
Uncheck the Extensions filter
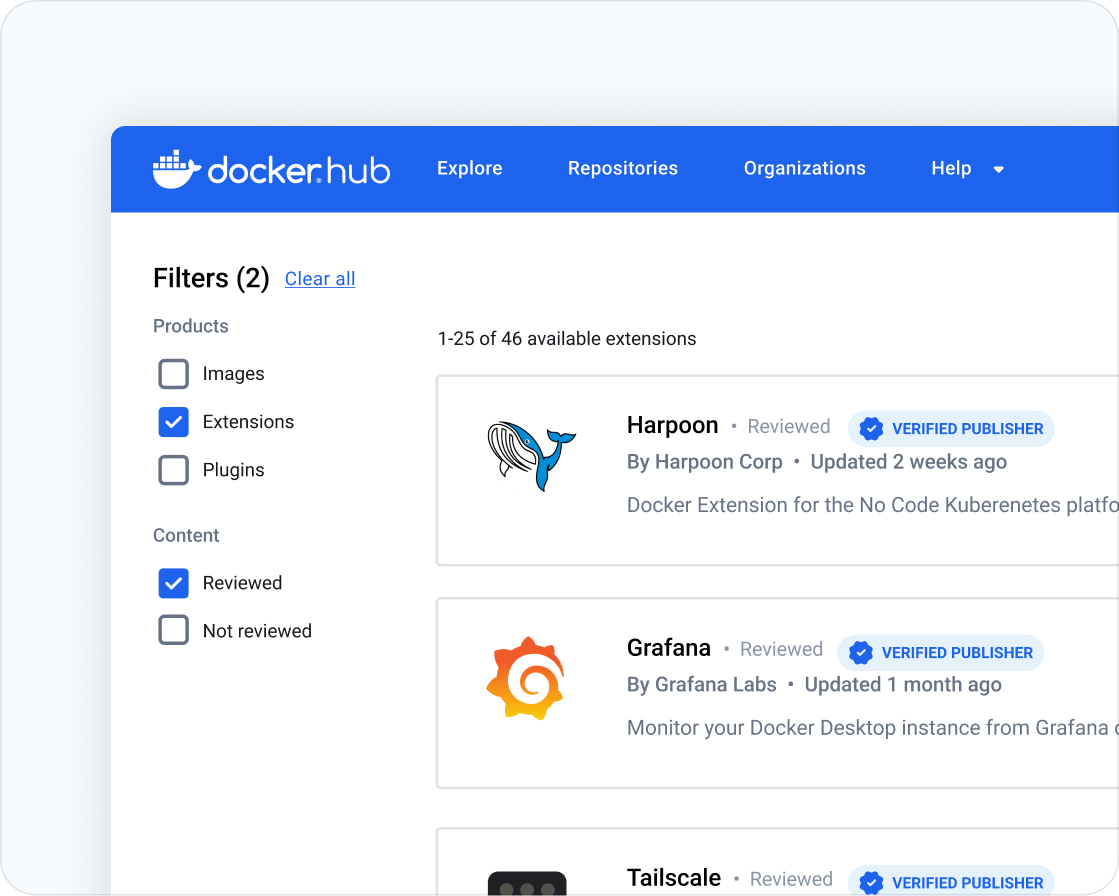click(173, 421)
